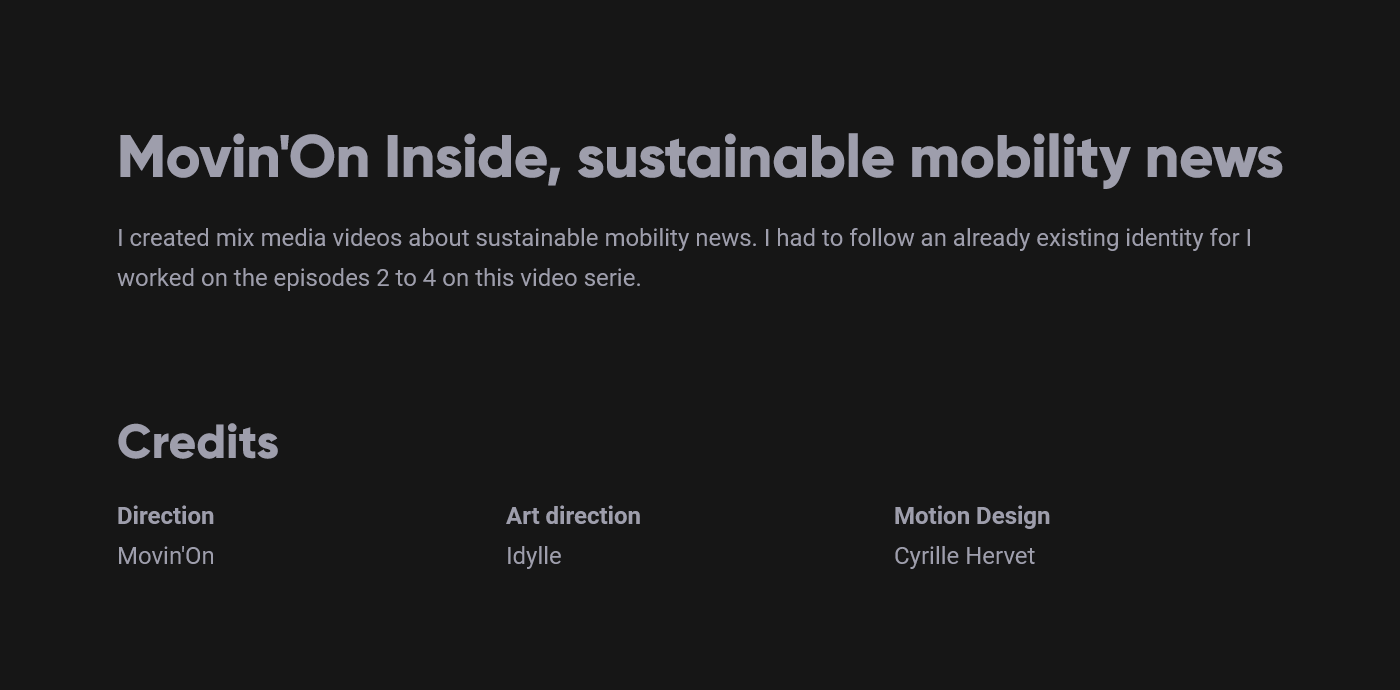Click "sustainable" in the large heading

(735, 158)
